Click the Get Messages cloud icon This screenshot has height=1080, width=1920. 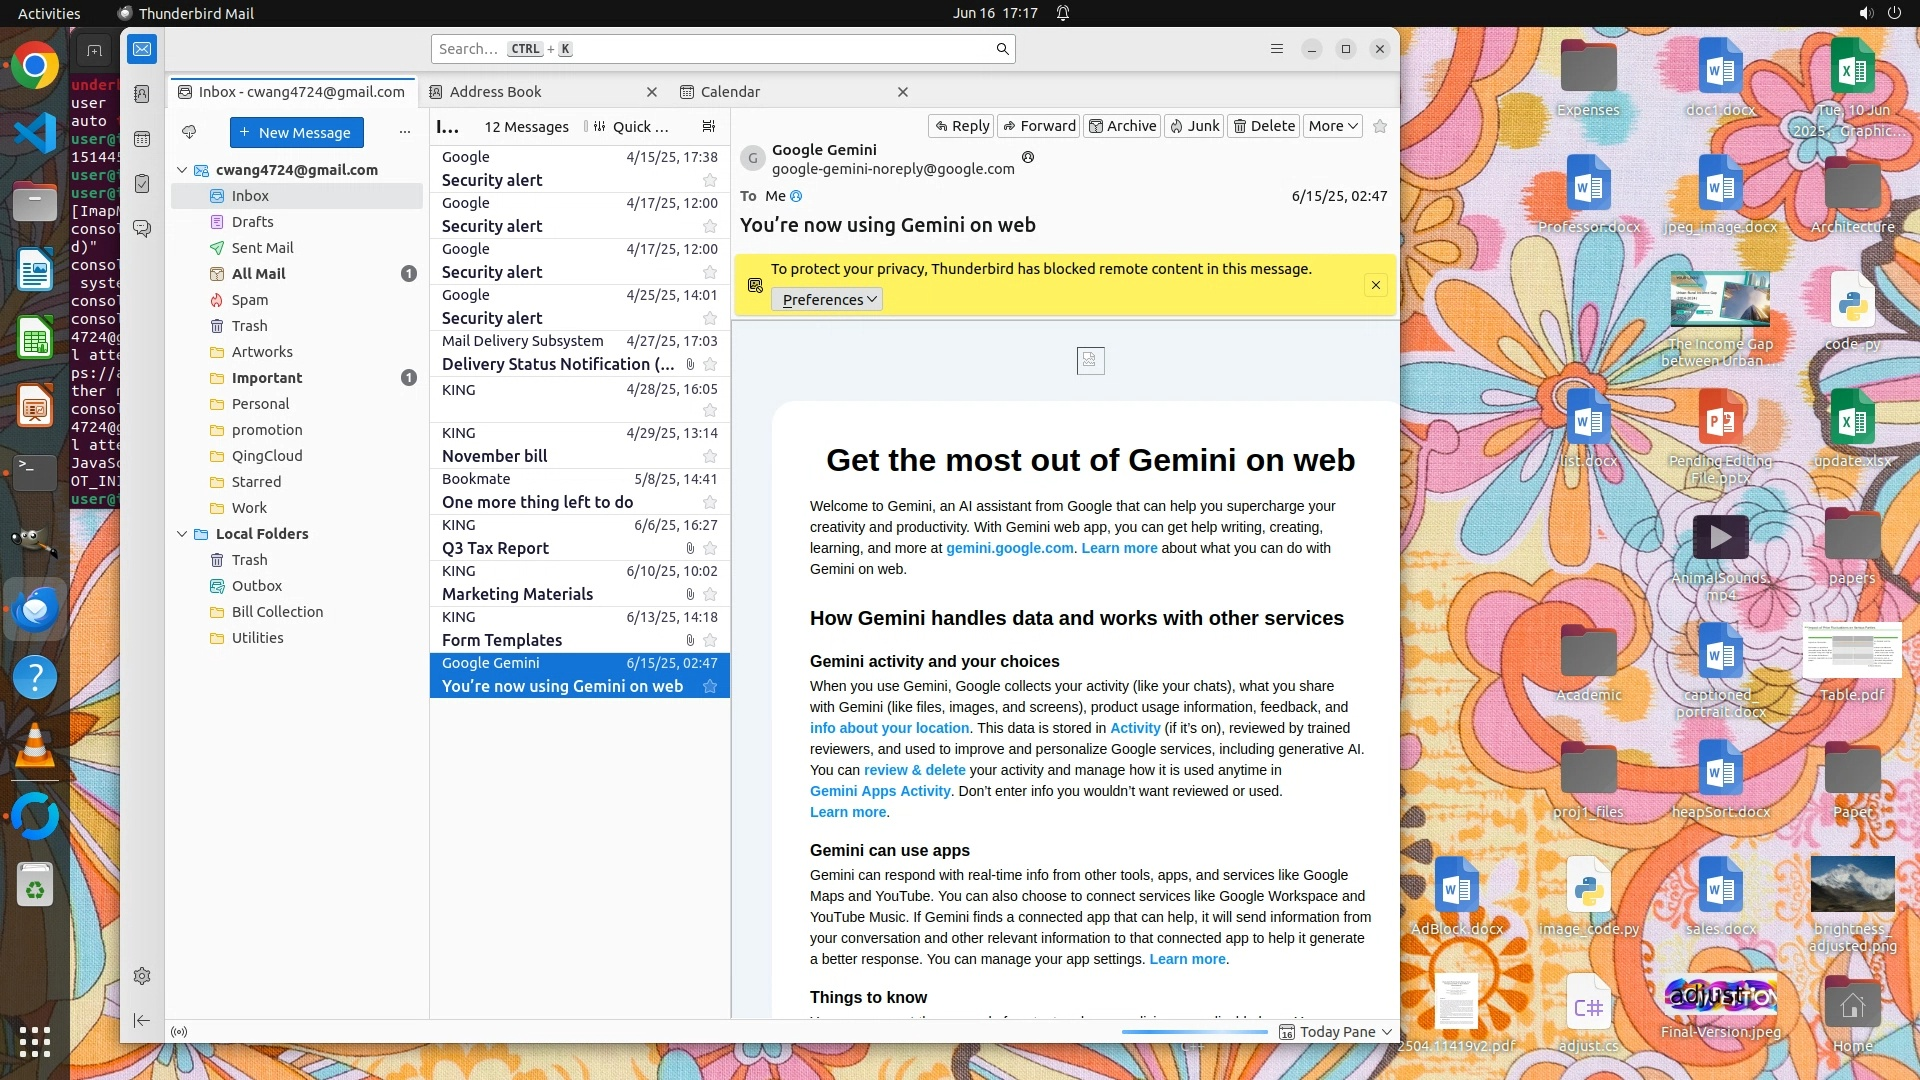[x=189, y=132]
